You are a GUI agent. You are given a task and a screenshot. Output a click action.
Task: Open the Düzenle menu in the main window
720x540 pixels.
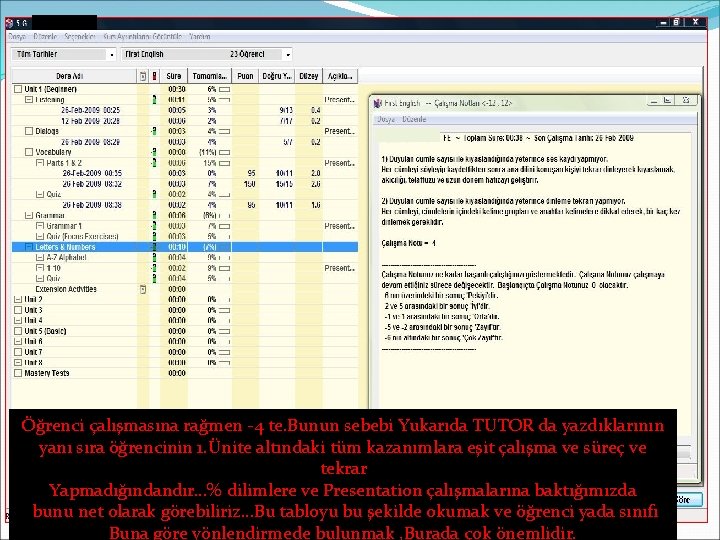[x=45, y=36]
